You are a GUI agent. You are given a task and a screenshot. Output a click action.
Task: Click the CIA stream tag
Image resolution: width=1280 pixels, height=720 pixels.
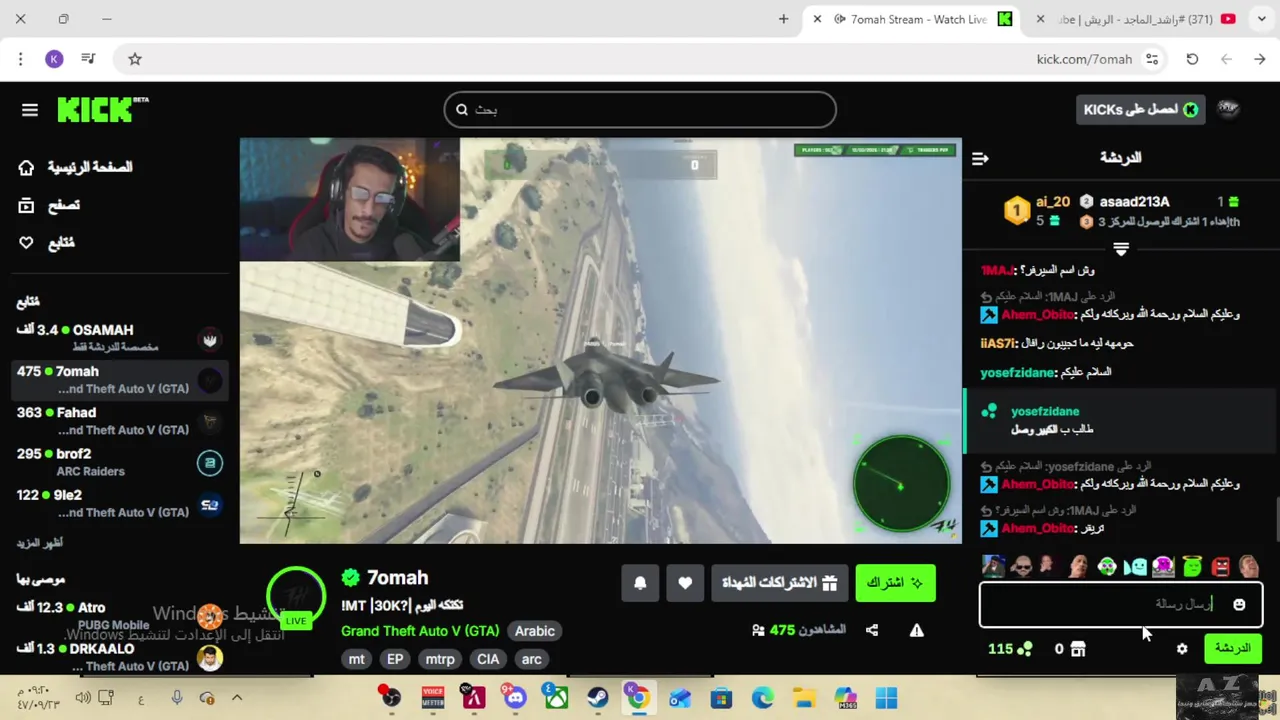[x=488, y=659]
